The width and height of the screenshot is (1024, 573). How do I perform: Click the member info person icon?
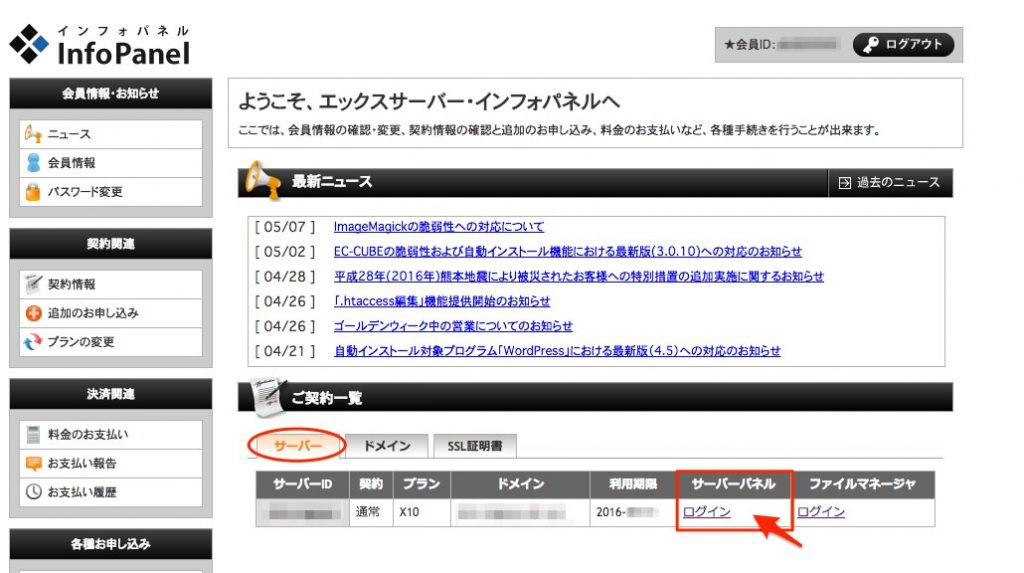coord(33,163)
